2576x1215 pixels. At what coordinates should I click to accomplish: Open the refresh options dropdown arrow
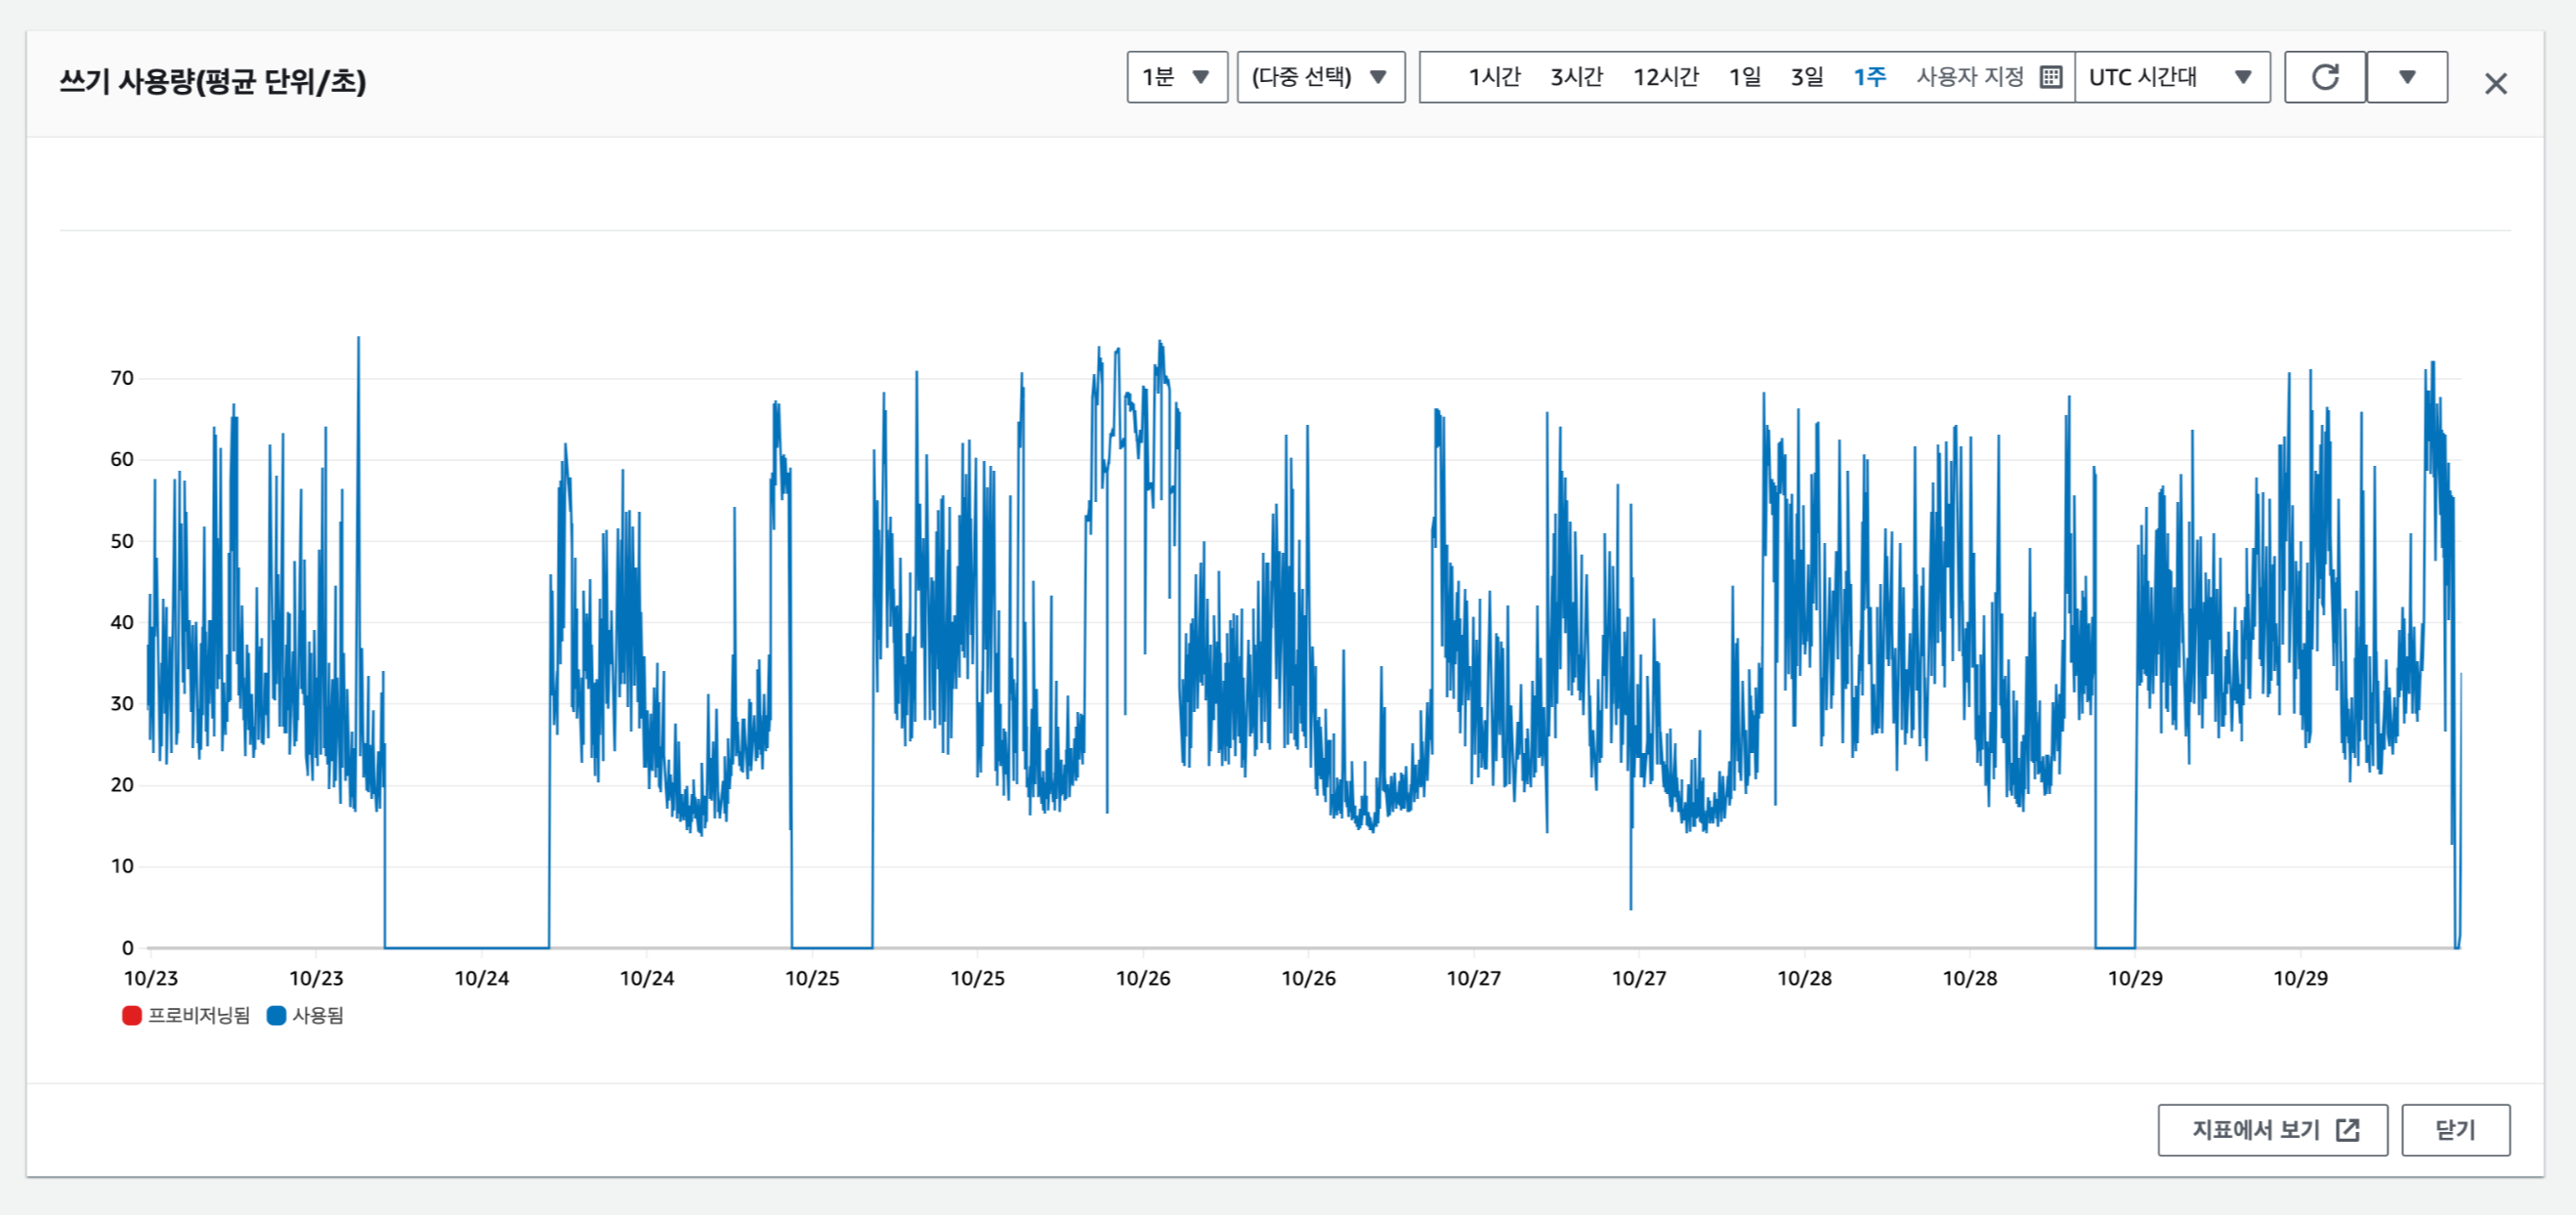pyautogui.click(x=2407, y=77)
